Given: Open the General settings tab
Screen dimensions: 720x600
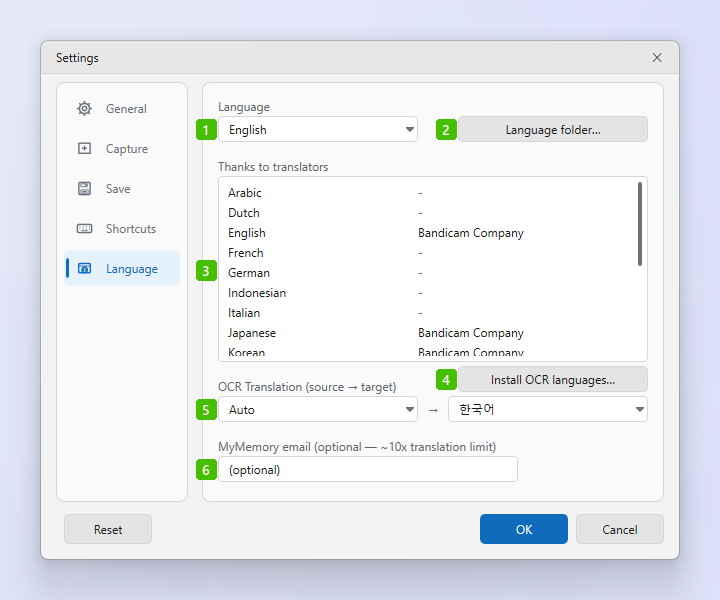Looking at the screenshot, I should pos(122,109).
